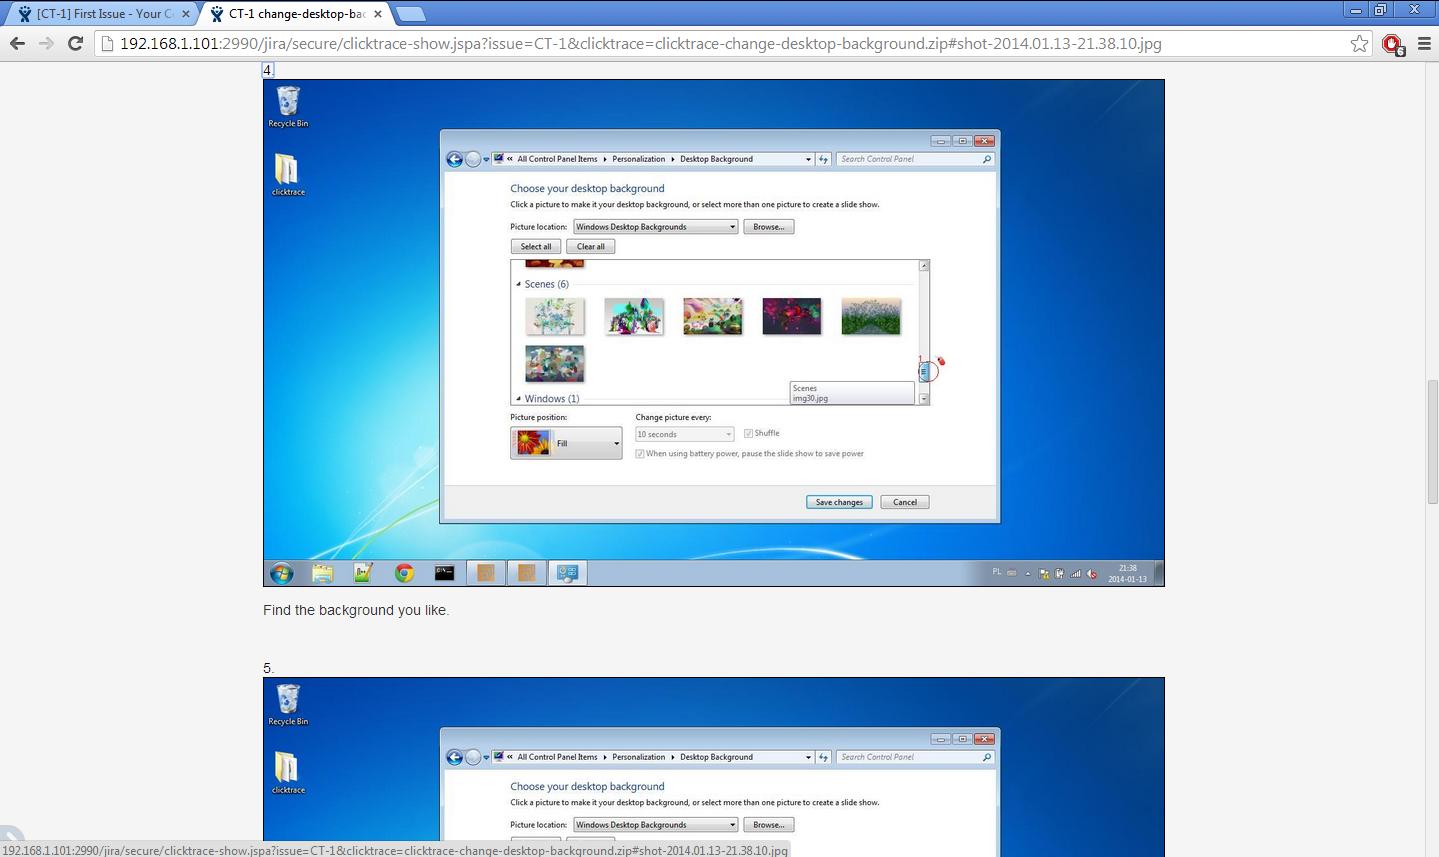Click Chrome's forward arrow
This screenshot has height=857, width=1439.
coord(46,43)
